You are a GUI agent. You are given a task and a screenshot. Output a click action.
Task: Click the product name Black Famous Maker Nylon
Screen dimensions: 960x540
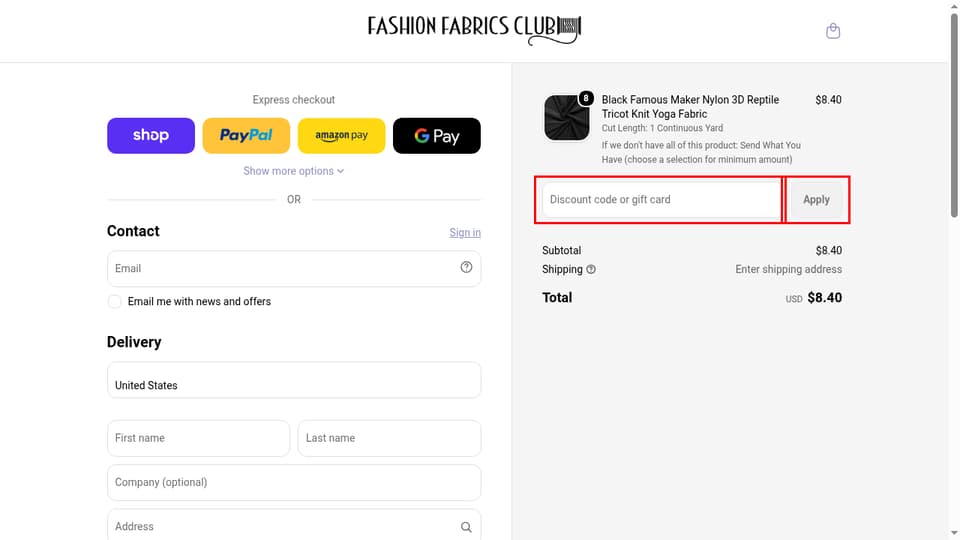tap(690, 107)
